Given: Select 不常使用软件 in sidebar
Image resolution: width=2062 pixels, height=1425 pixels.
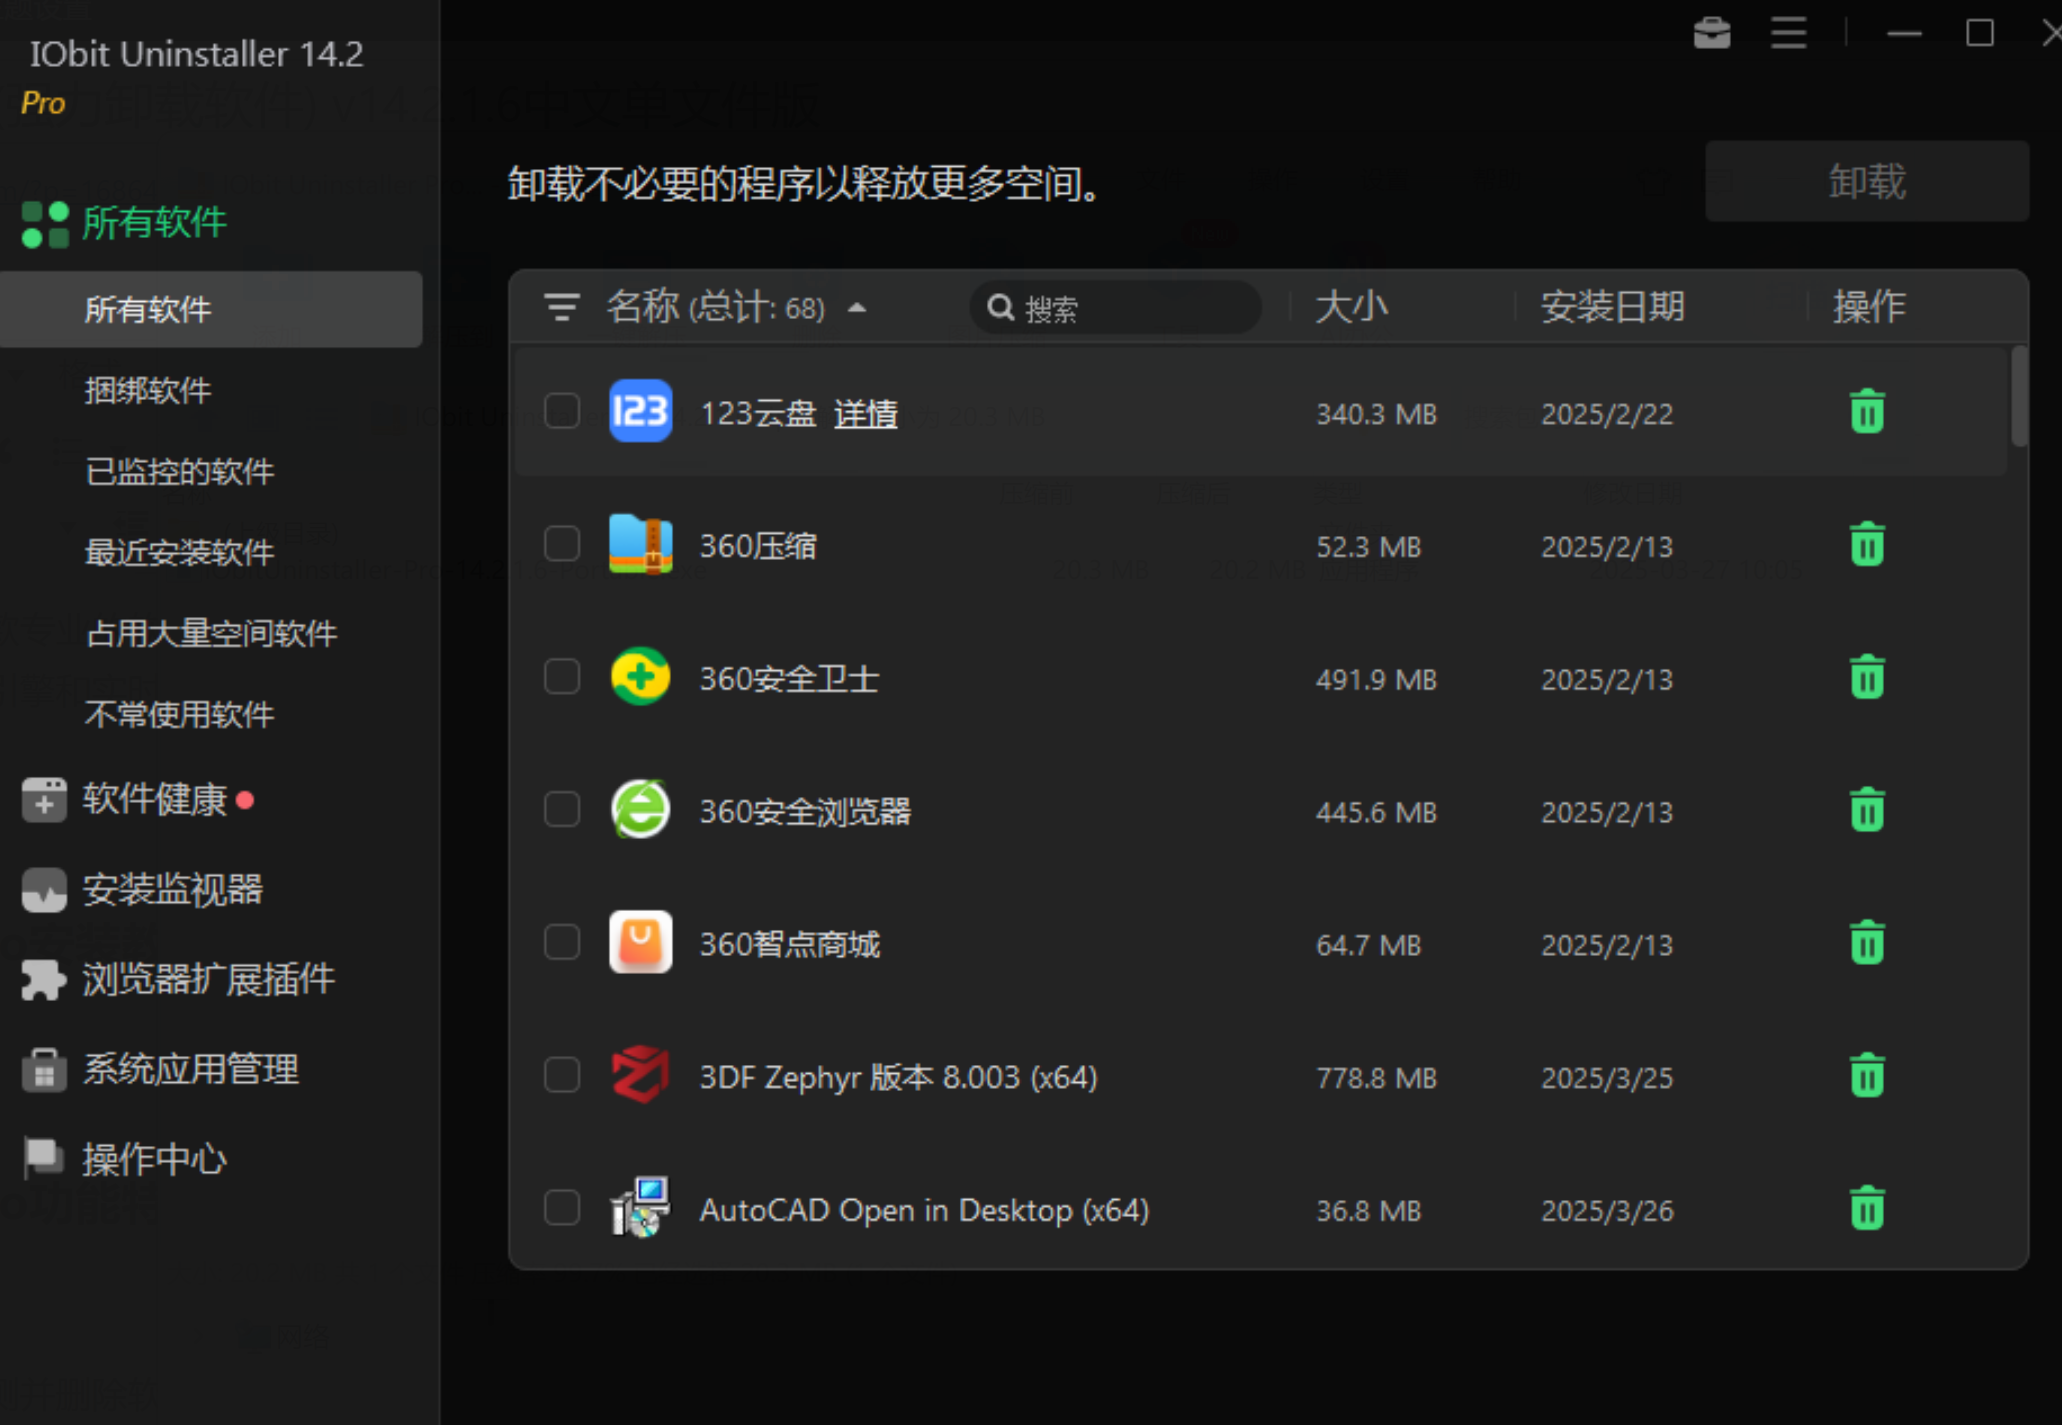Looking at the screenshot, I should click(x=180, y=715).
